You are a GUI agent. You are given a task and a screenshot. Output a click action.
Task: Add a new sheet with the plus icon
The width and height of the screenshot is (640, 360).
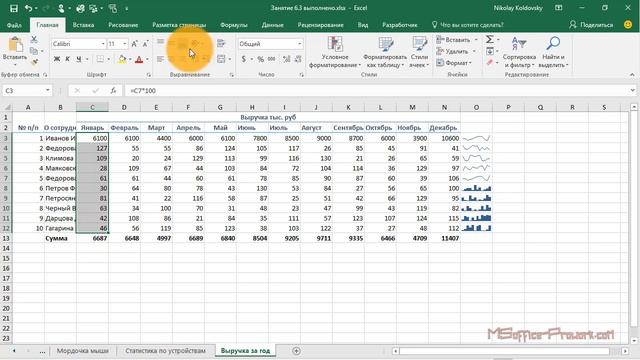pyautogui.click(x=296, y=351)
